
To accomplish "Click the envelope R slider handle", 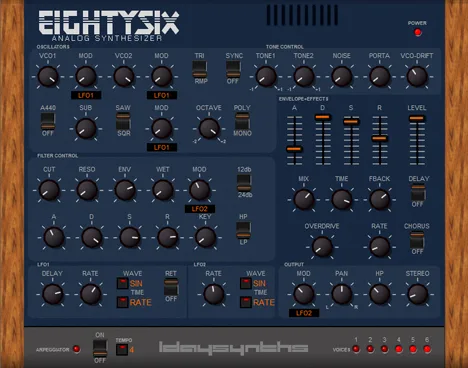I will tap(379, 138).
